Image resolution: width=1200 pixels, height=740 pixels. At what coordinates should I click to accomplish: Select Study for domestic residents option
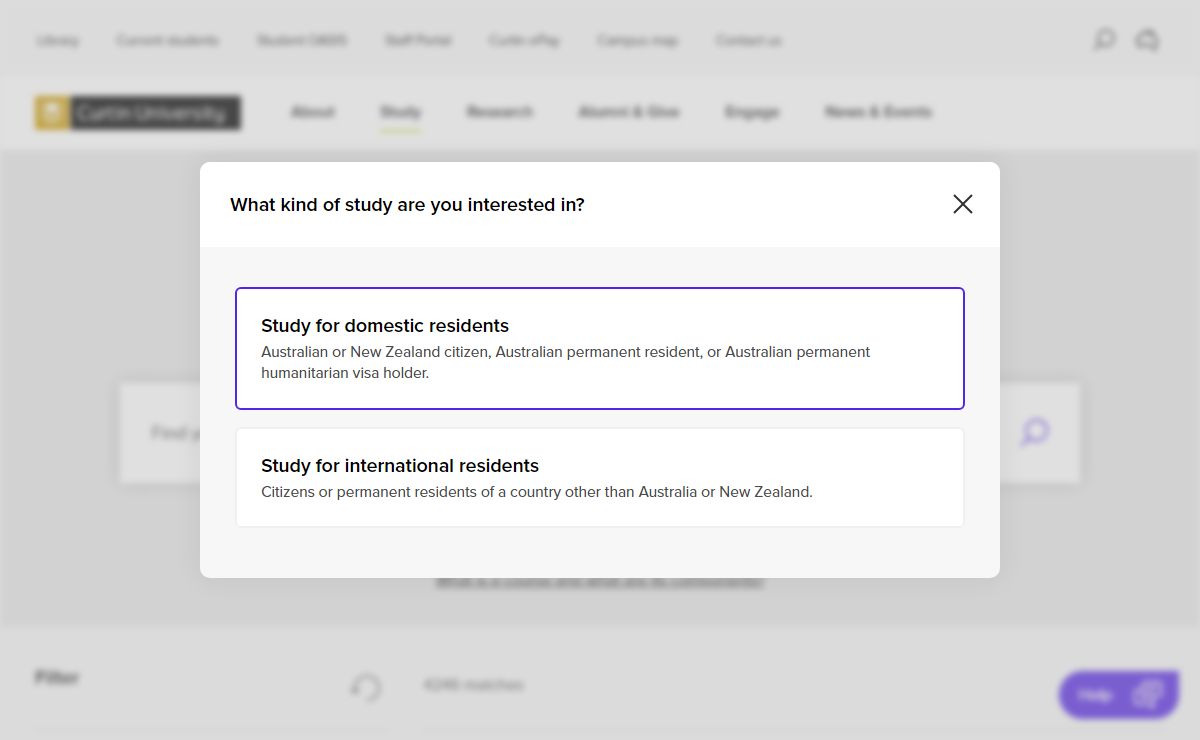tap(600, 348)
